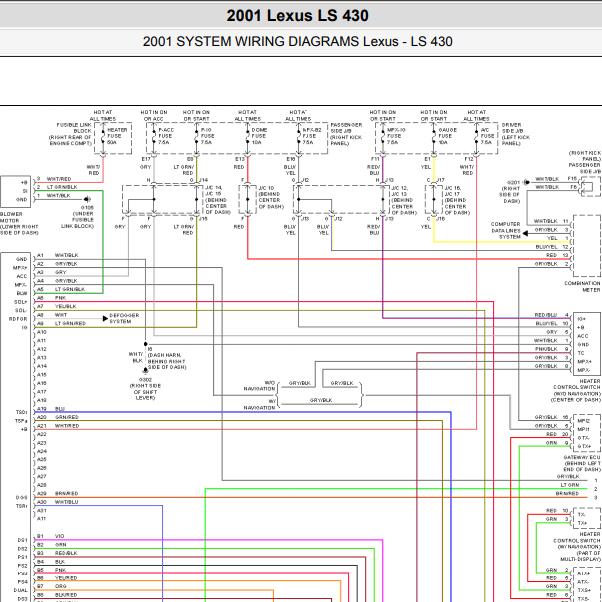Click the 'W/O NAVIGATION' bracket label
The height and width of the screenshot is (602, 602).
coord(260,386)
